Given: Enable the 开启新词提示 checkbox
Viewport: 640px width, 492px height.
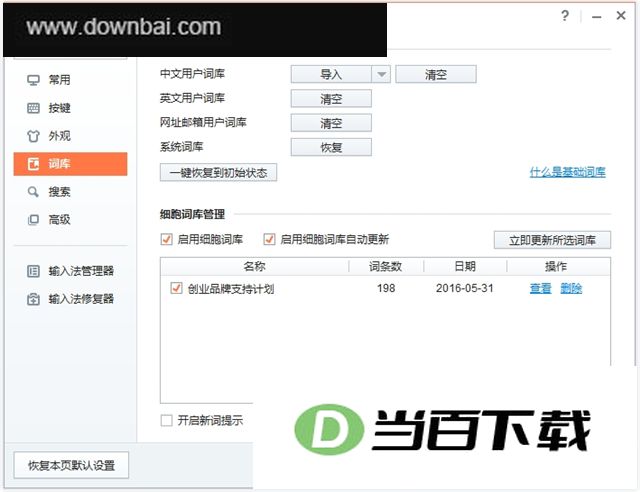Looking at the screenshot, I should [167, 420].
